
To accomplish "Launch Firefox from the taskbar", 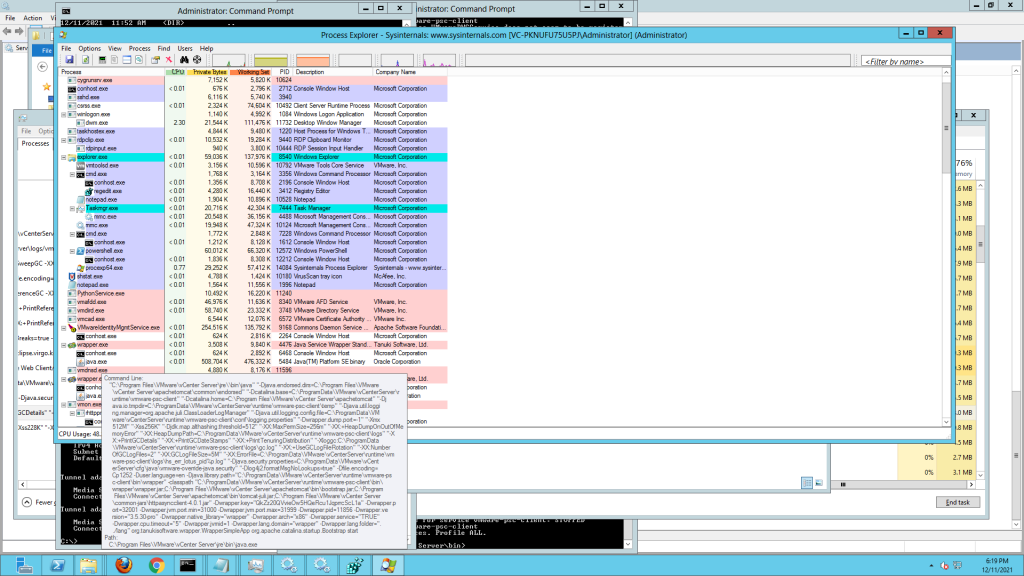I will click(123, 566).
